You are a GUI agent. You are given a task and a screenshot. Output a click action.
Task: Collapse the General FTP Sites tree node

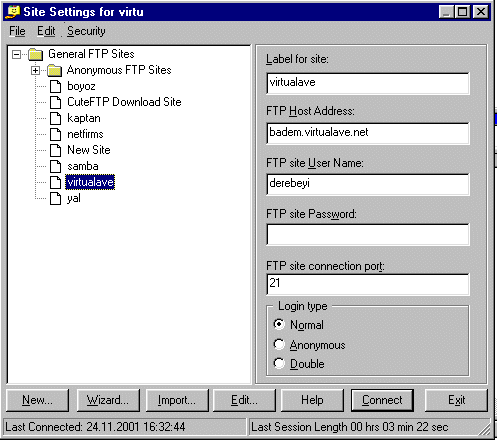click(x=16, y=54)
